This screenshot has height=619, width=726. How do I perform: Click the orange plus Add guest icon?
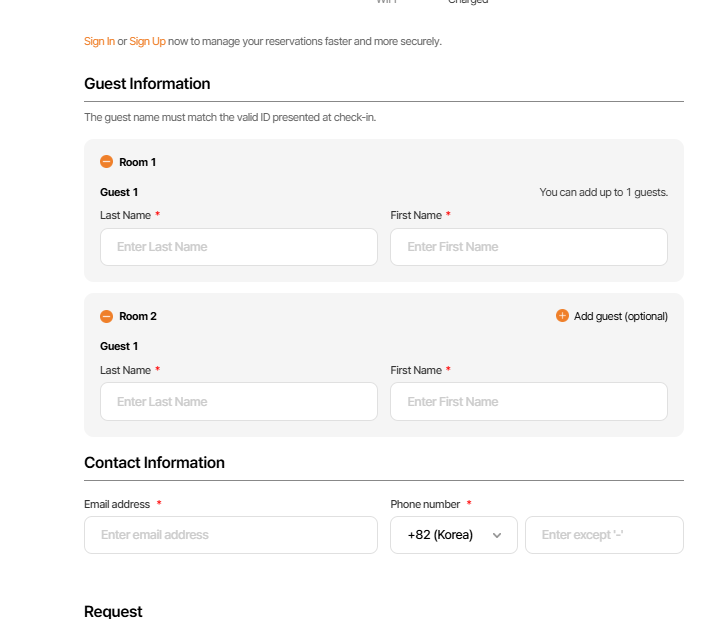[562, 316]
